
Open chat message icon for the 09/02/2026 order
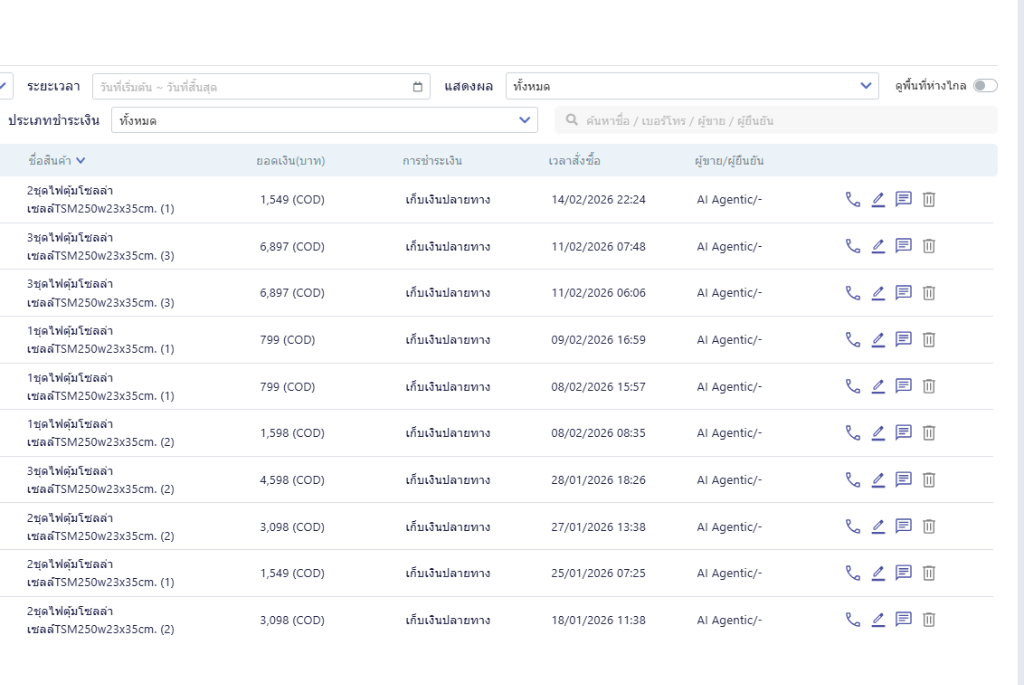(904, 340)
